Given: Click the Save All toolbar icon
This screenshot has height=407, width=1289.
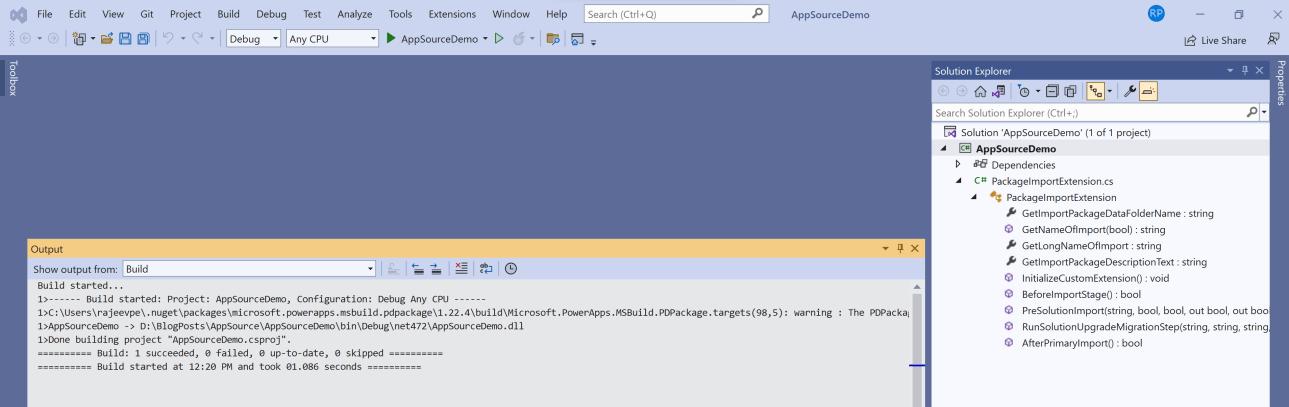Looking at the screenshot, I should coord(143,39).
